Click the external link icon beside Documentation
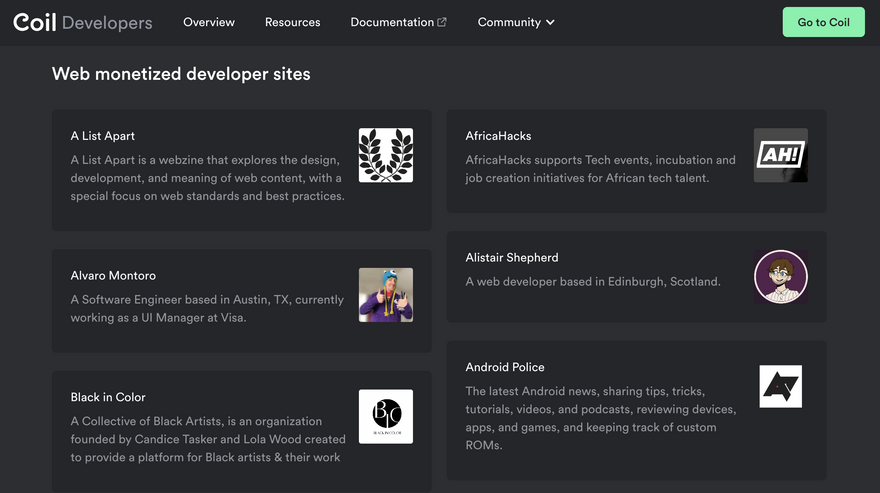This screenshot has width=880, height=493. coord(442,22)
